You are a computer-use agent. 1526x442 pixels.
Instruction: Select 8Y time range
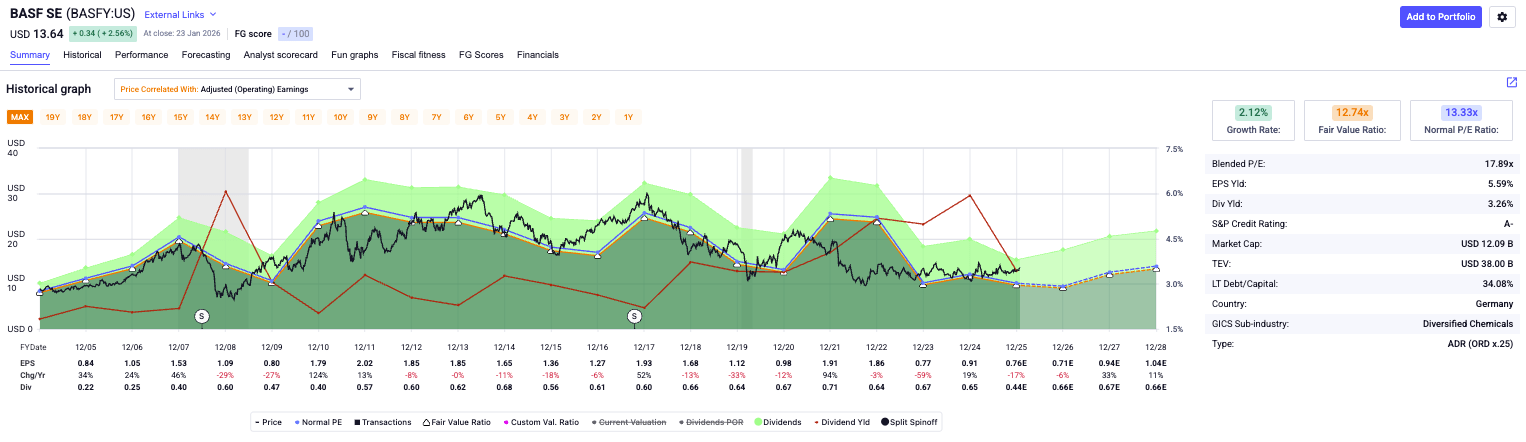(405, 117)
